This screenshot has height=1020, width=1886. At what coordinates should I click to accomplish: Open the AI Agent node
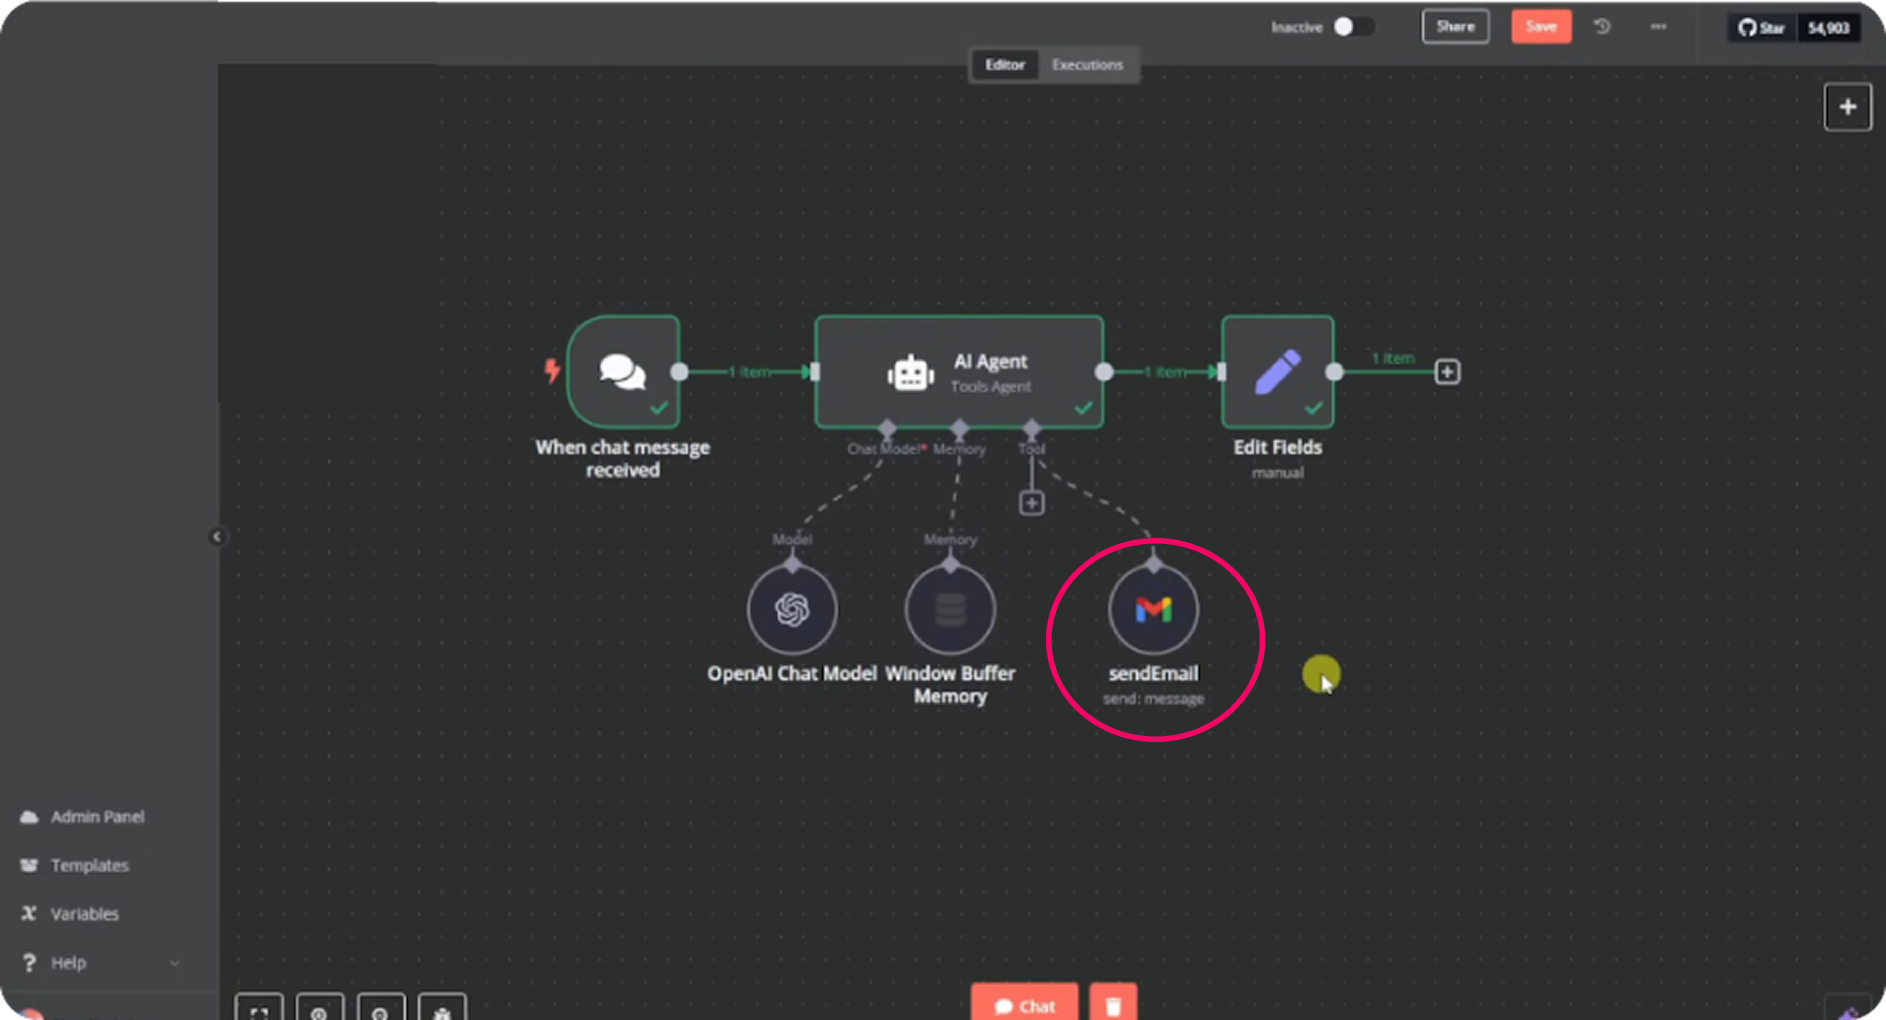click(959, 372)
